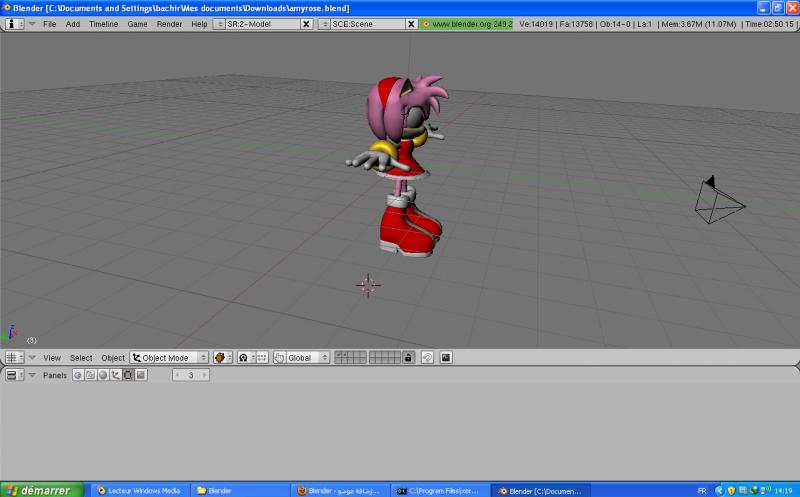Screen dimensions: 800x497
Task: Click the SCE:Scene name field
Action: 368,24
